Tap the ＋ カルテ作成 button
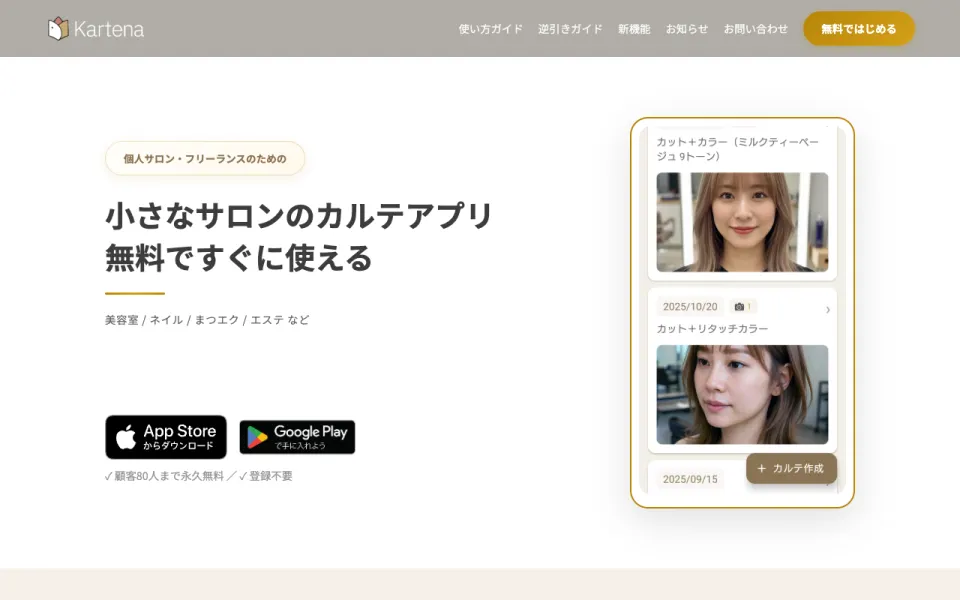Screen dimensions: 960x600 791,468
